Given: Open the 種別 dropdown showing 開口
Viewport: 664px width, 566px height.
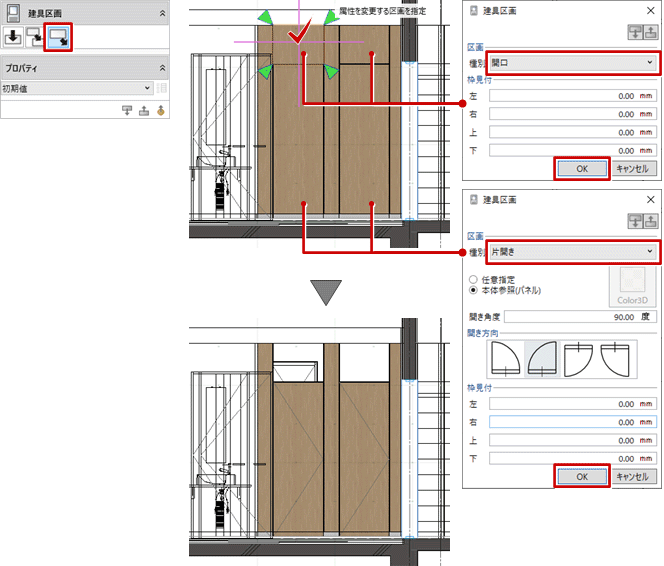Looking at the screenshot, I should click(x=573, y=63).
